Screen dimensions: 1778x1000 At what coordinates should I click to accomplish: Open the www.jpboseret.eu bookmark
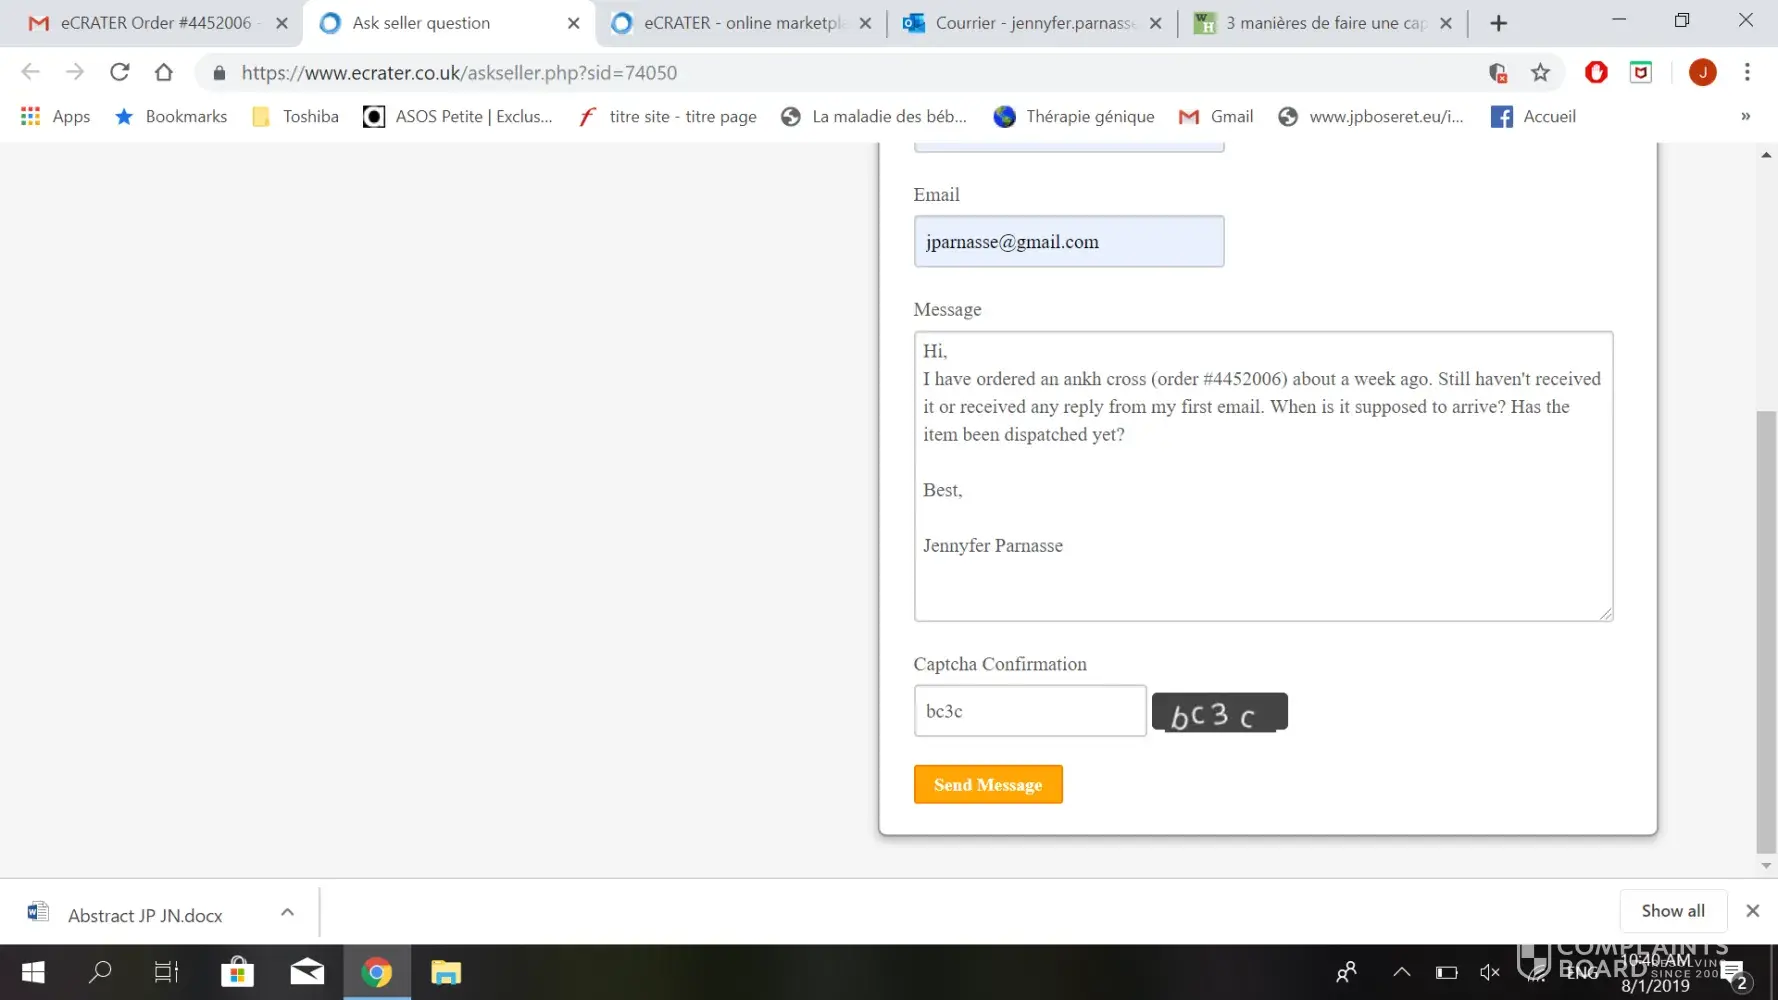click(x=1371, y=116)
